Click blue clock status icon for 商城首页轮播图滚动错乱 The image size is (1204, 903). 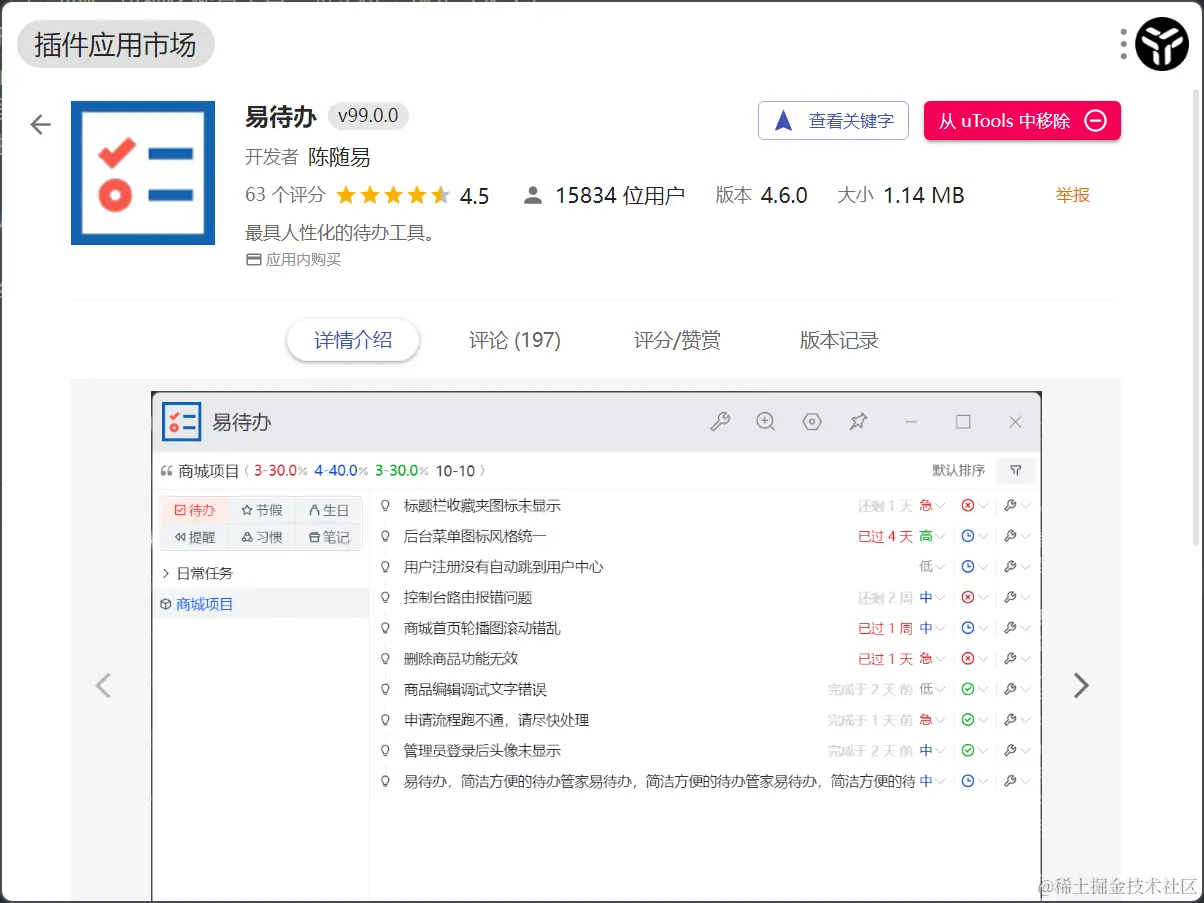(x=968, y=628)
